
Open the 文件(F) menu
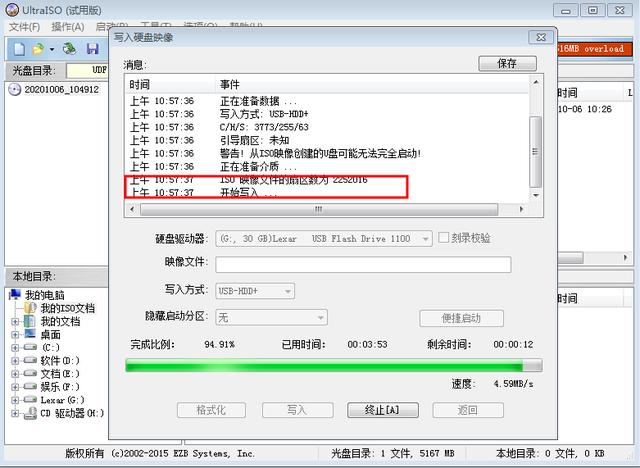pos(24,27)
